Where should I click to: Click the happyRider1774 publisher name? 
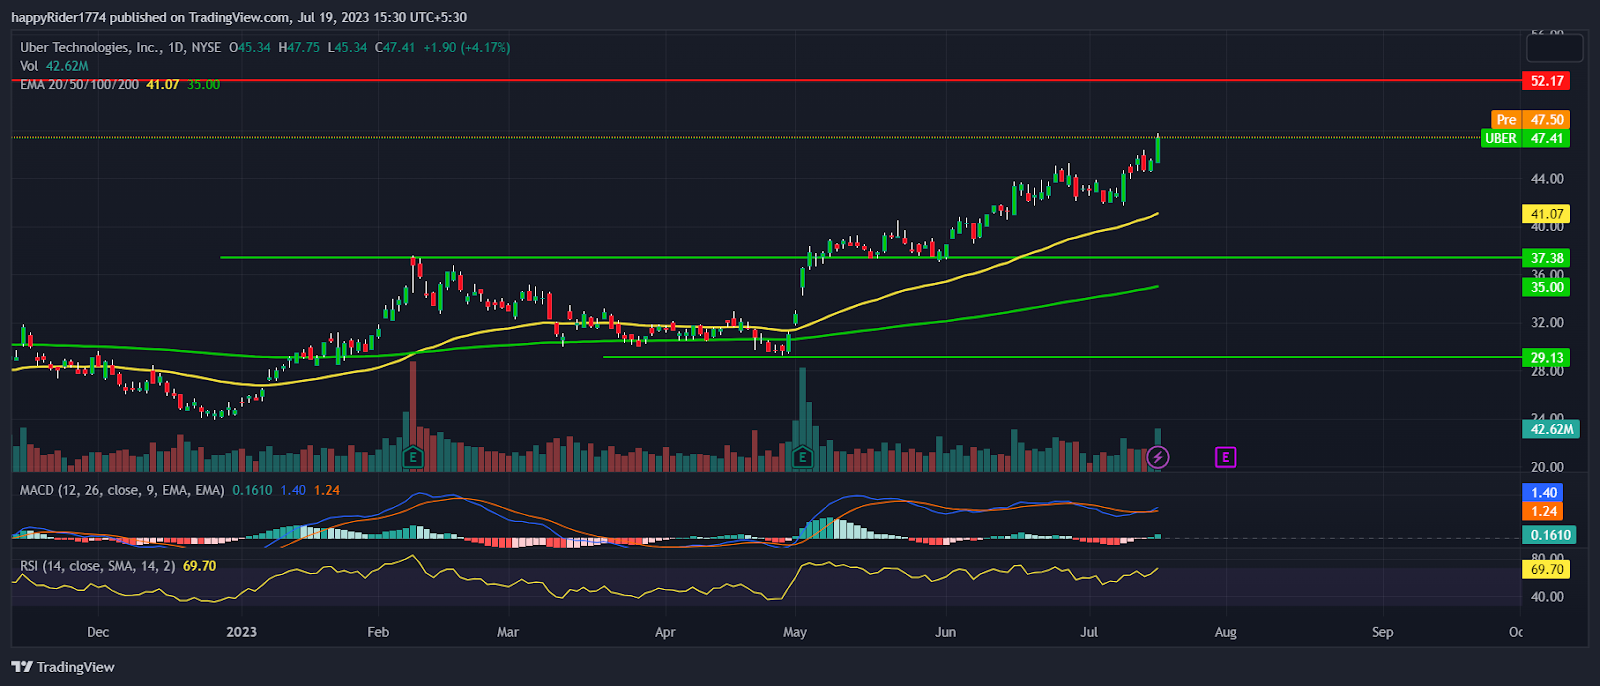pyautogui.click(x=58, y=17)
